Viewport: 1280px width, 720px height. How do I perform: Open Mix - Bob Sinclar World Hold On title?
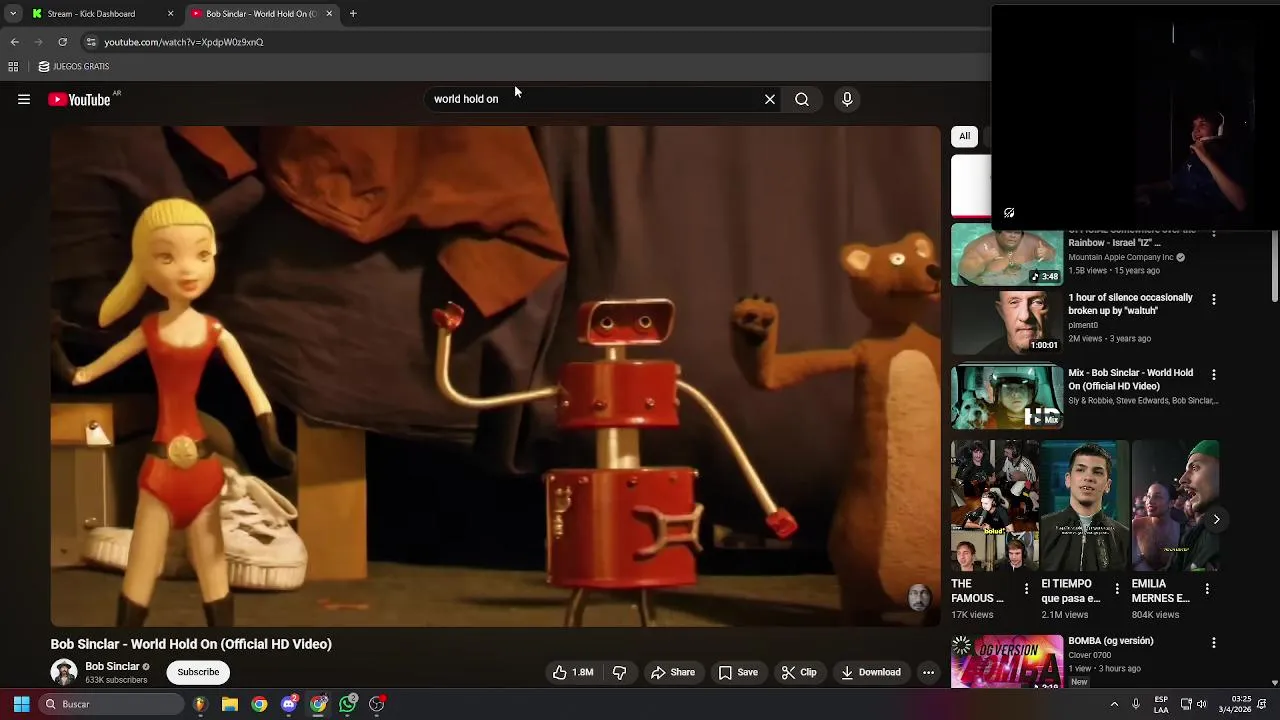click(x=1130, y=379)
